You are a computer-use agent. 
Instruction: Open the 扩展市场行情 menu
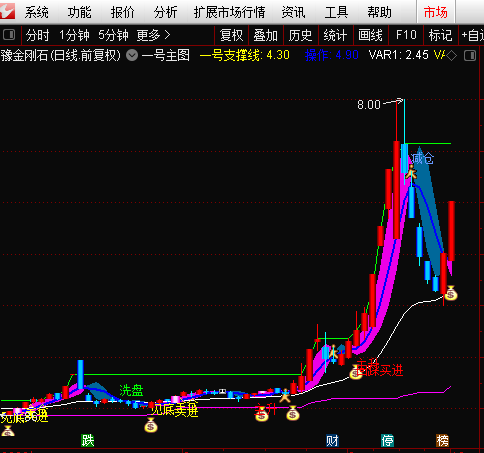tap(229, 13)
